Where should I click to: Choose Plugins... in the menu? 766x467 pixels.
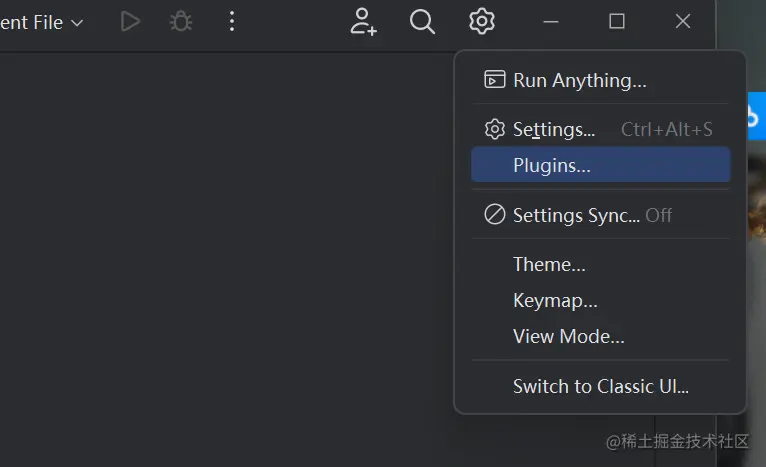tap(552, 165)
